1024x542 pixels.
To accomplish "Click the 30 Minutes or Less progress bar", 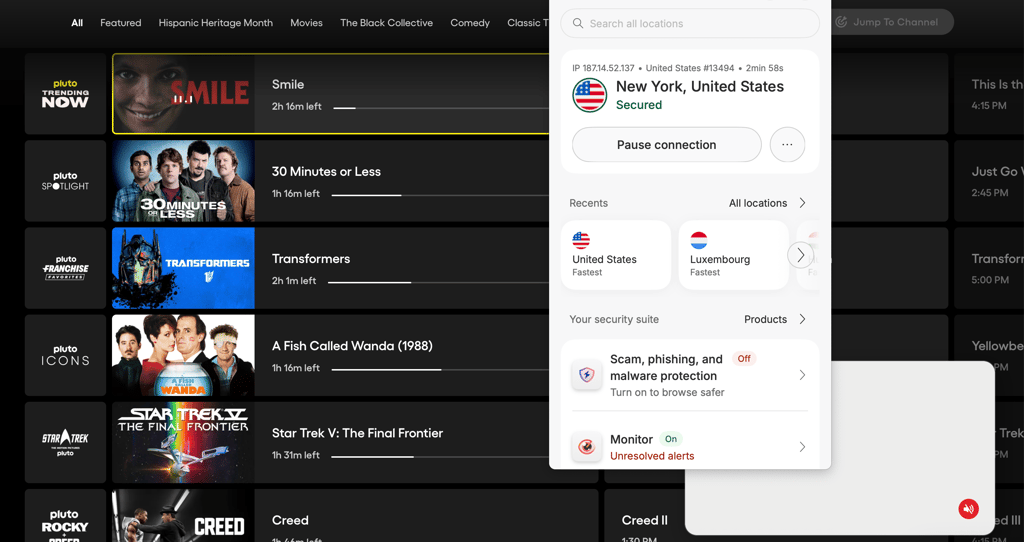I will [440, 195].
